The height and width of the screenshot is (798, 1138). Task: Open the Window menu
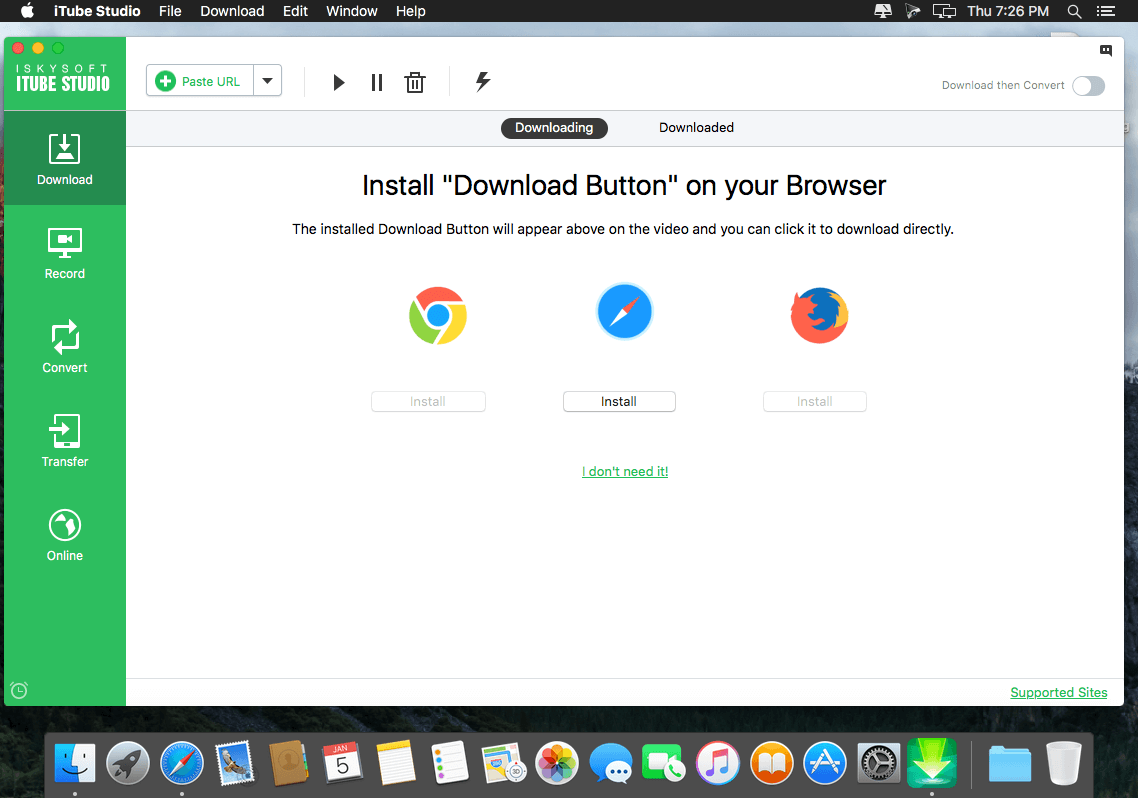click(352, 11)
